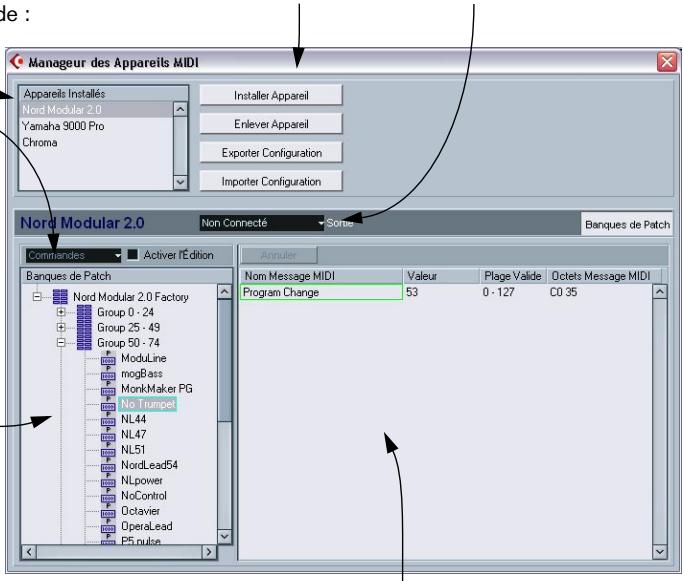
Task: Click patch tree vertical scrollbar down arrow
Action: point(224,536)
